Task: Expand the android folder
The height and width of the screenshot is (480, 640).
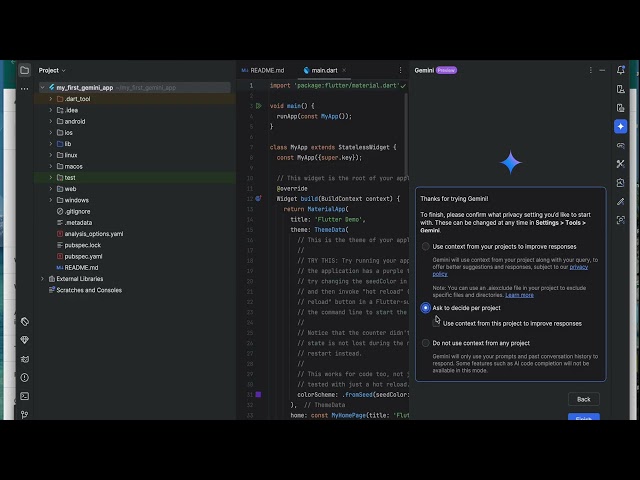Action: pos(51,121)
